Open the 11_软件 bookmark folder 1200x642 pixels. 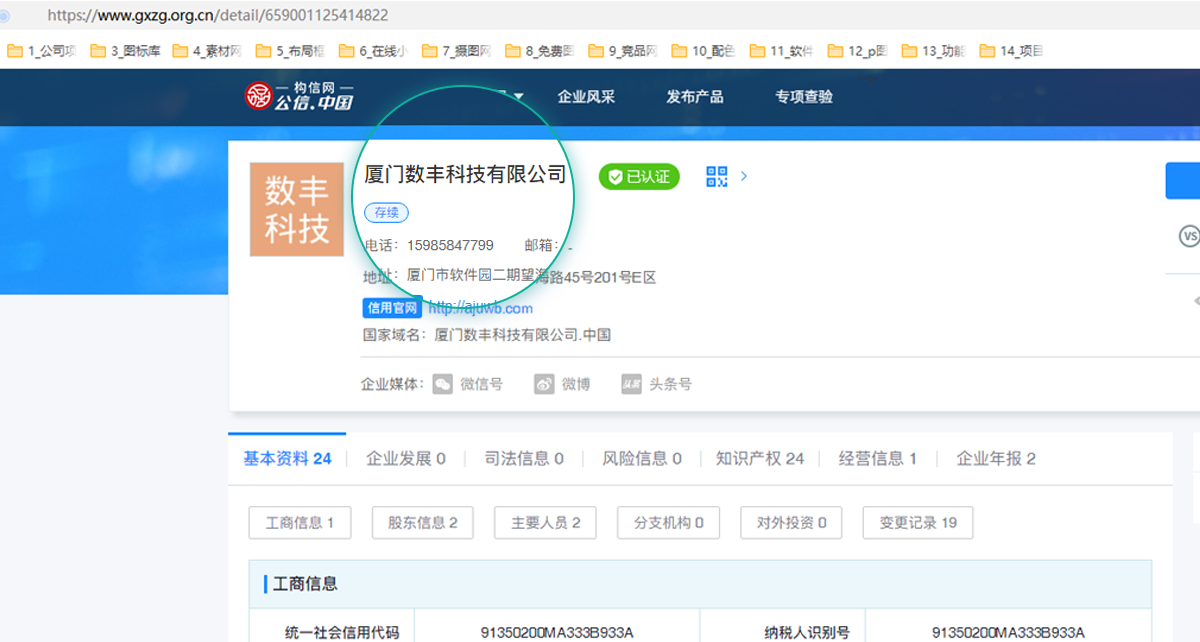click(781, 51)
